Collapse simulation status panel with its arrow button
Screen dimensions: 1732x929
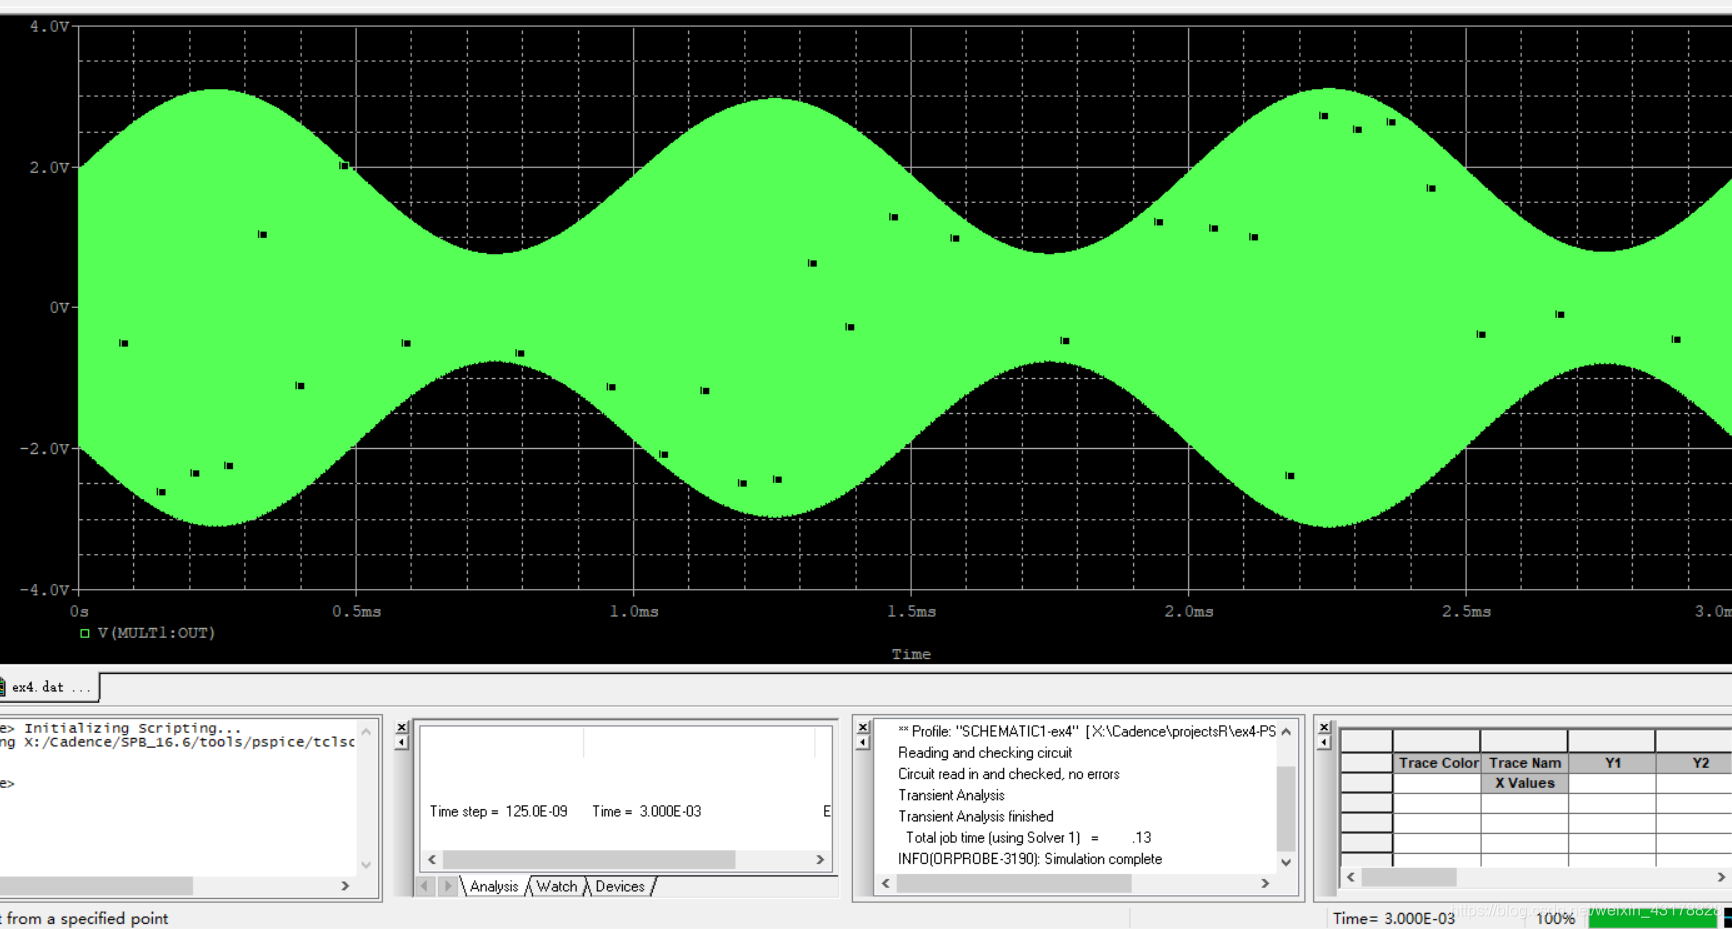[x=402, y=742]
